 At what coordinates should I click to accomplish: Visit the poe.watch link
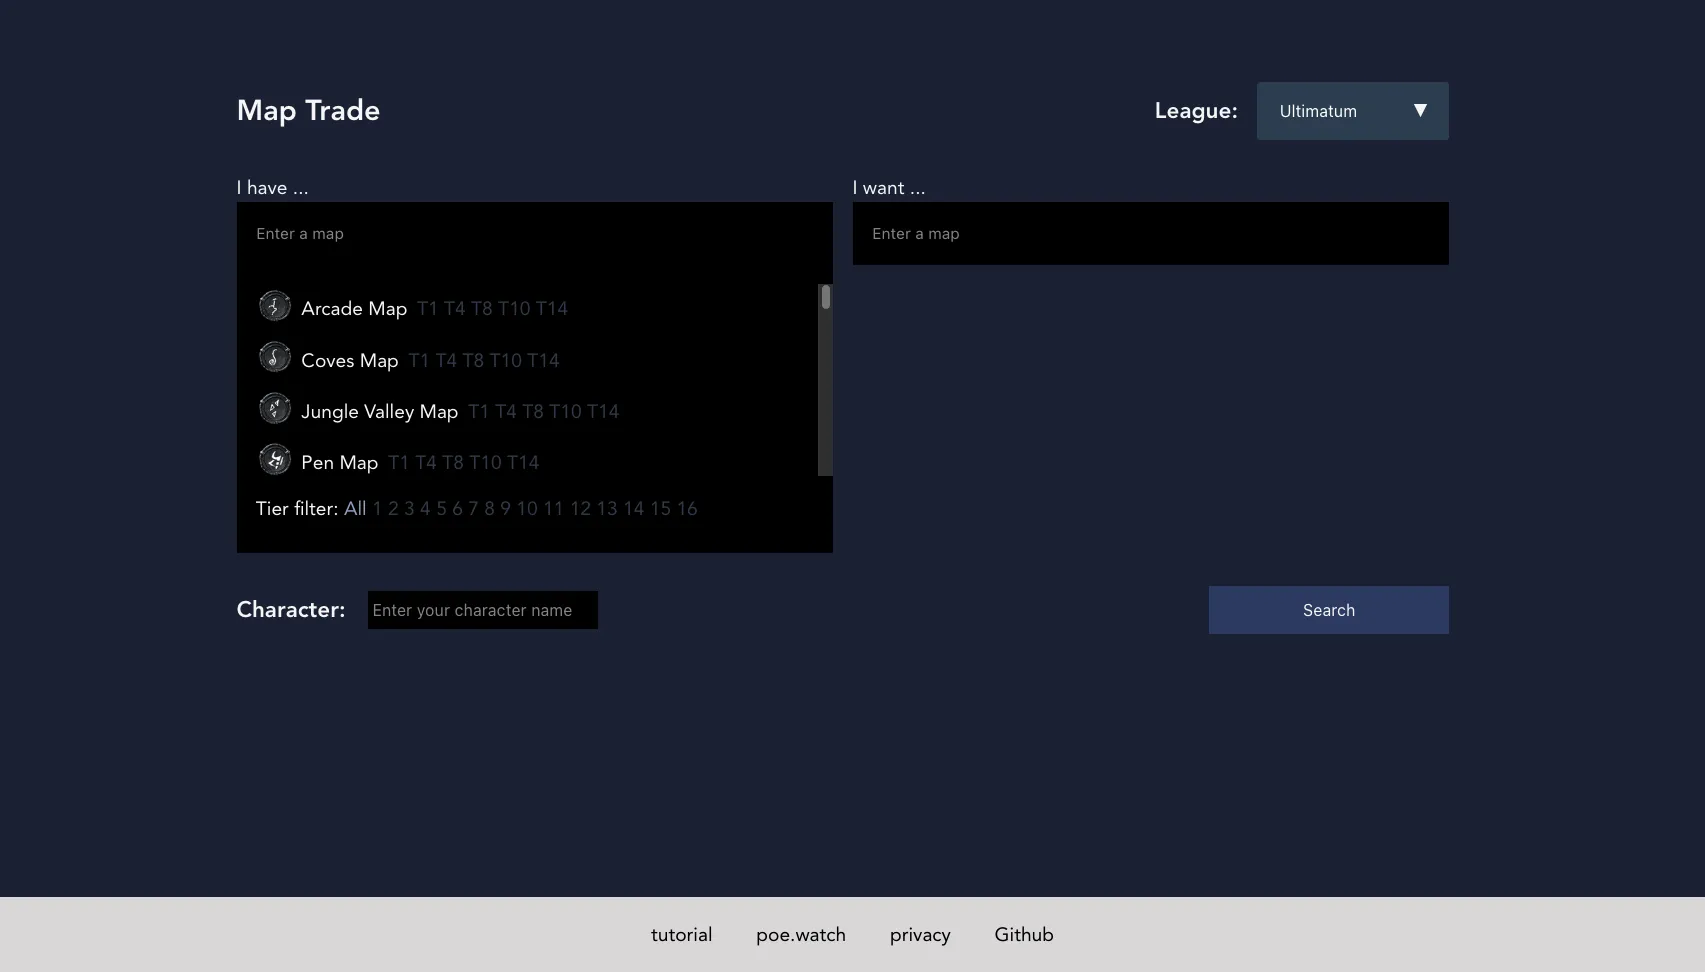coord(800,935)
